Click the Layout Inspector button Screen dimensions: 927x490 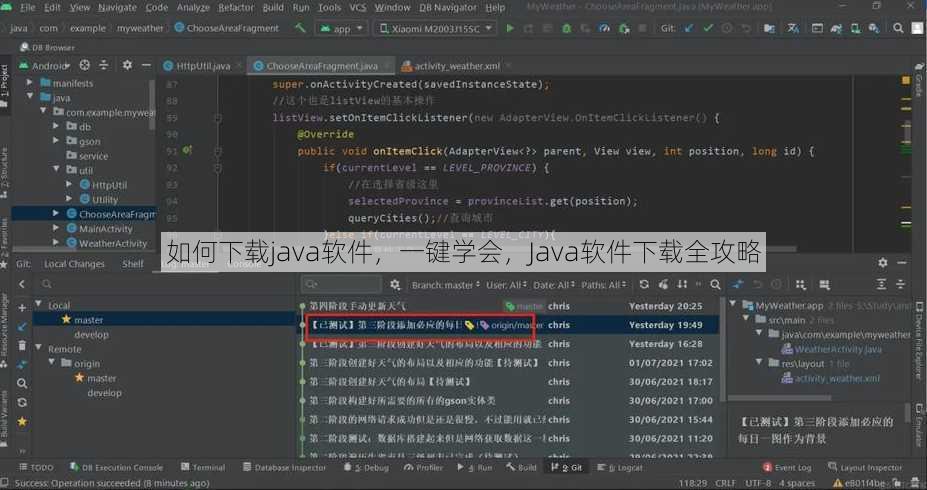click(865, 467)
